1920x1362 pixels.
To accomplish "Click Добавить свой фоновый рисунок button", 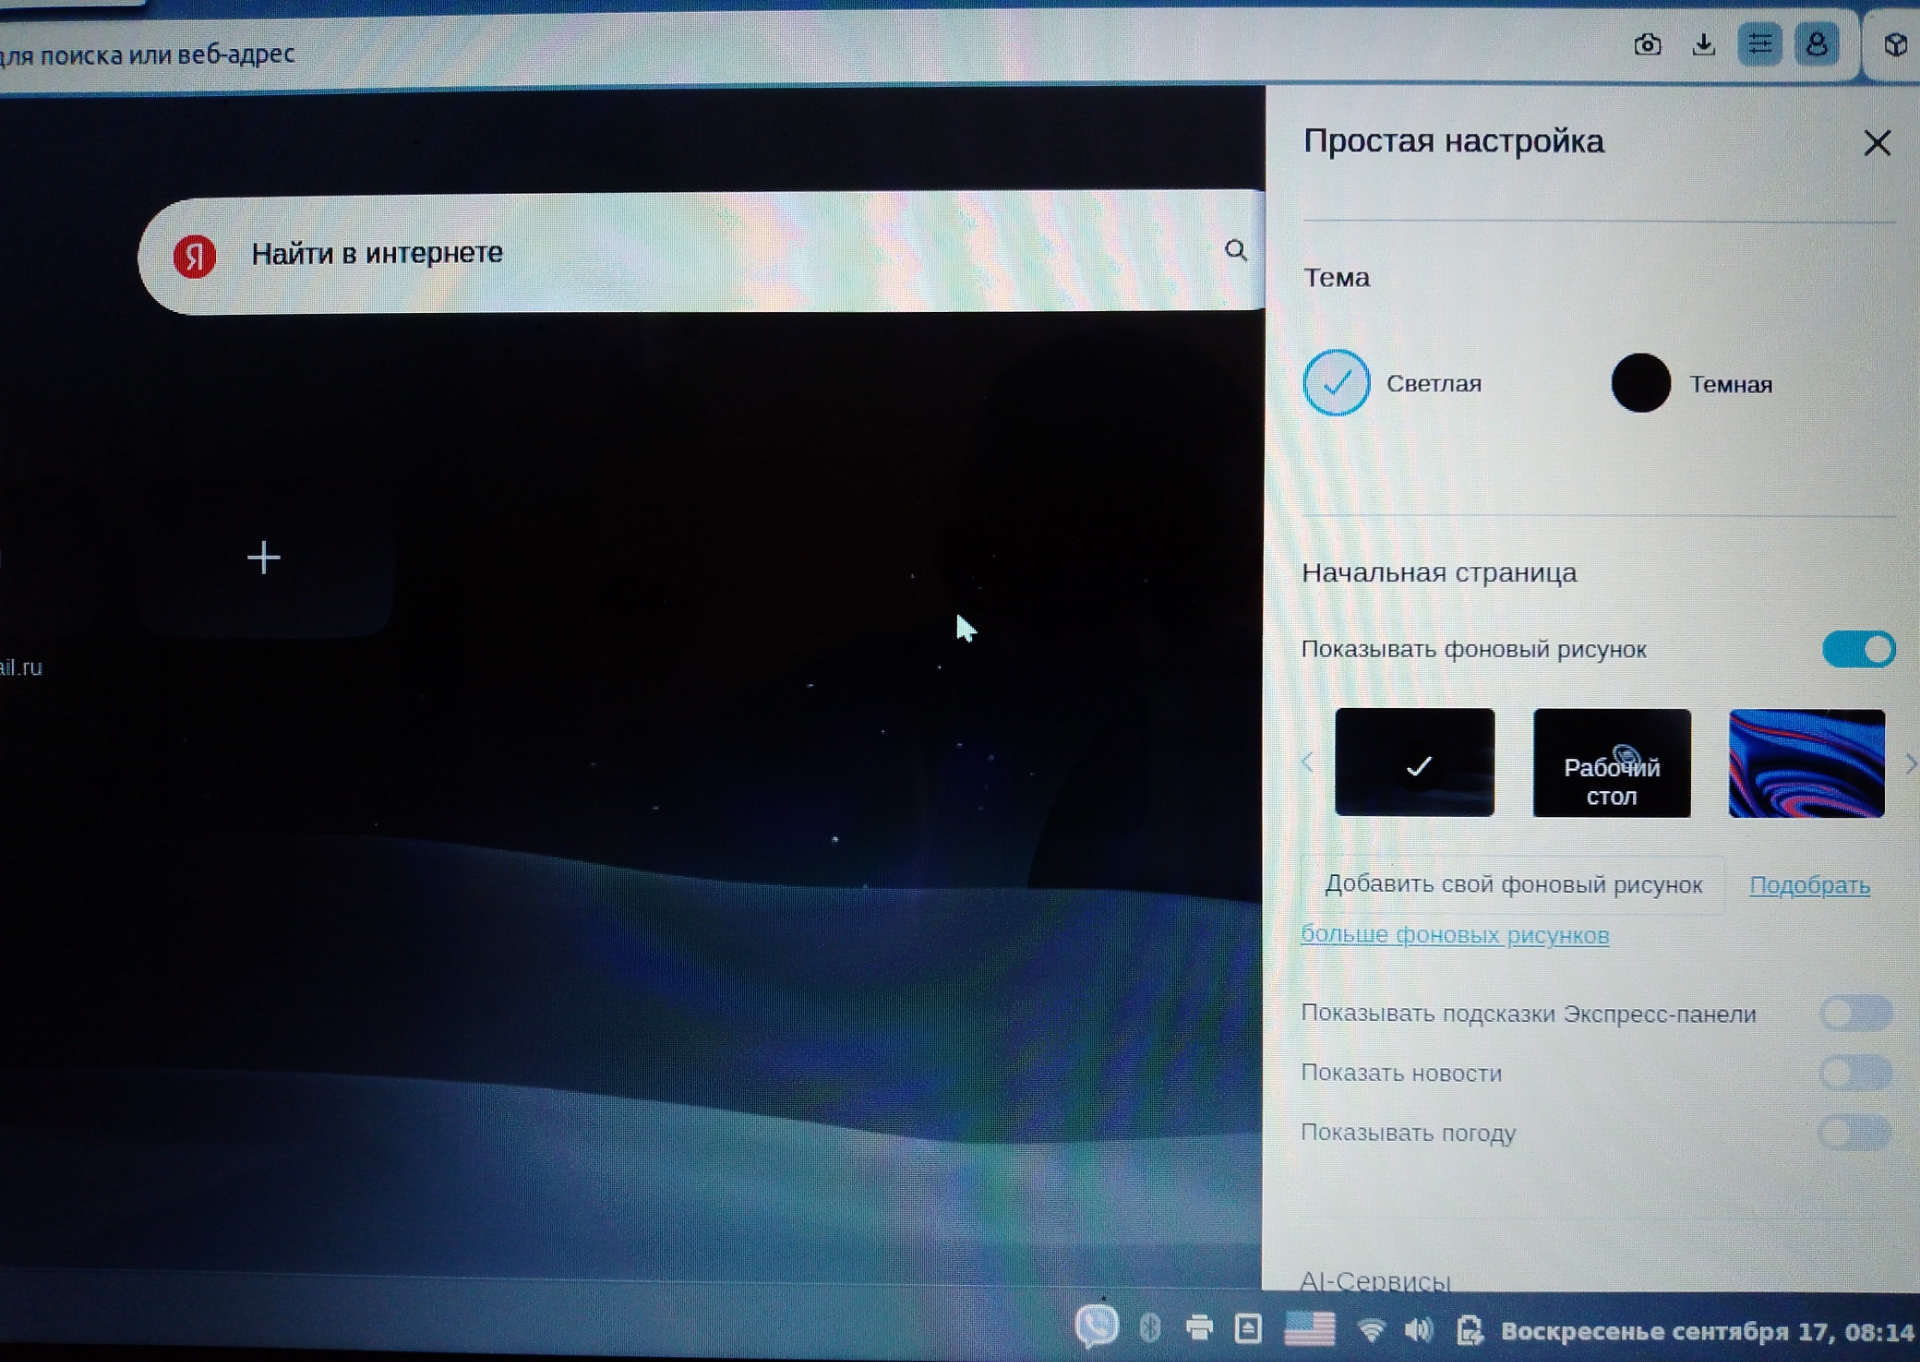I will [1513, 885].
